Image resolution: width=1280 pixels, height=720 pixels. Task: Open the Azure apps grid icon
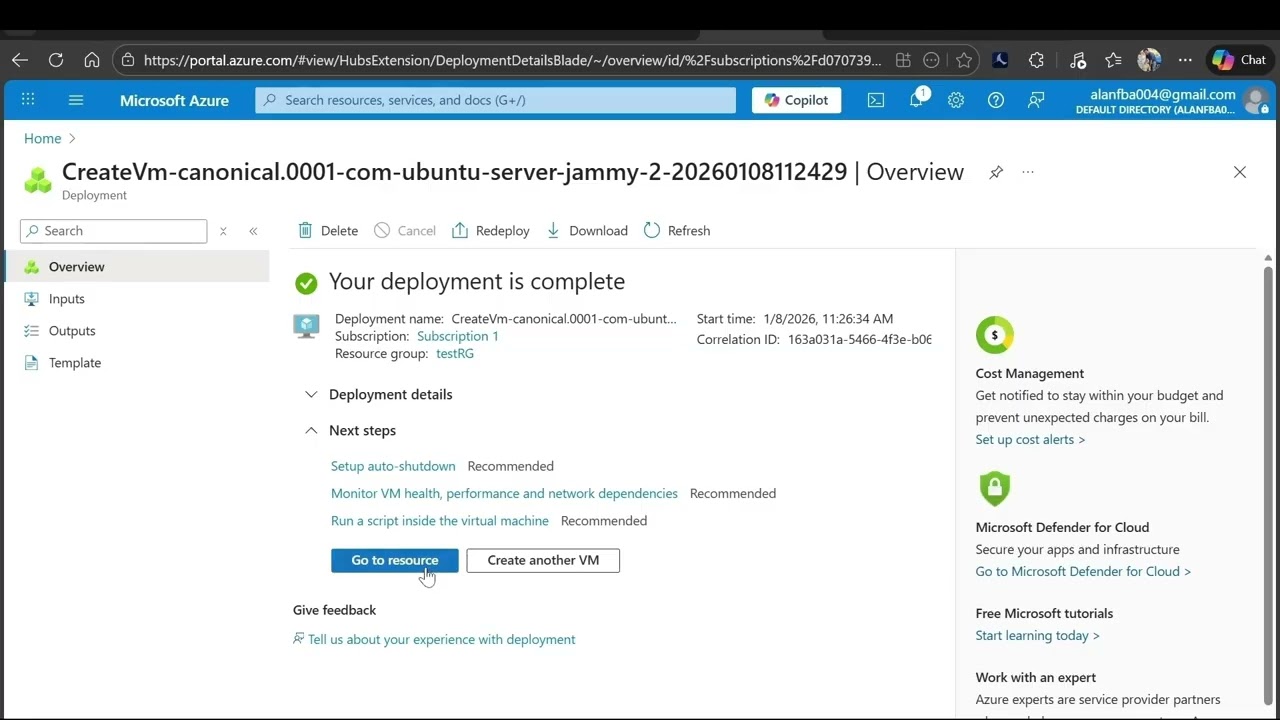point(28,100)
